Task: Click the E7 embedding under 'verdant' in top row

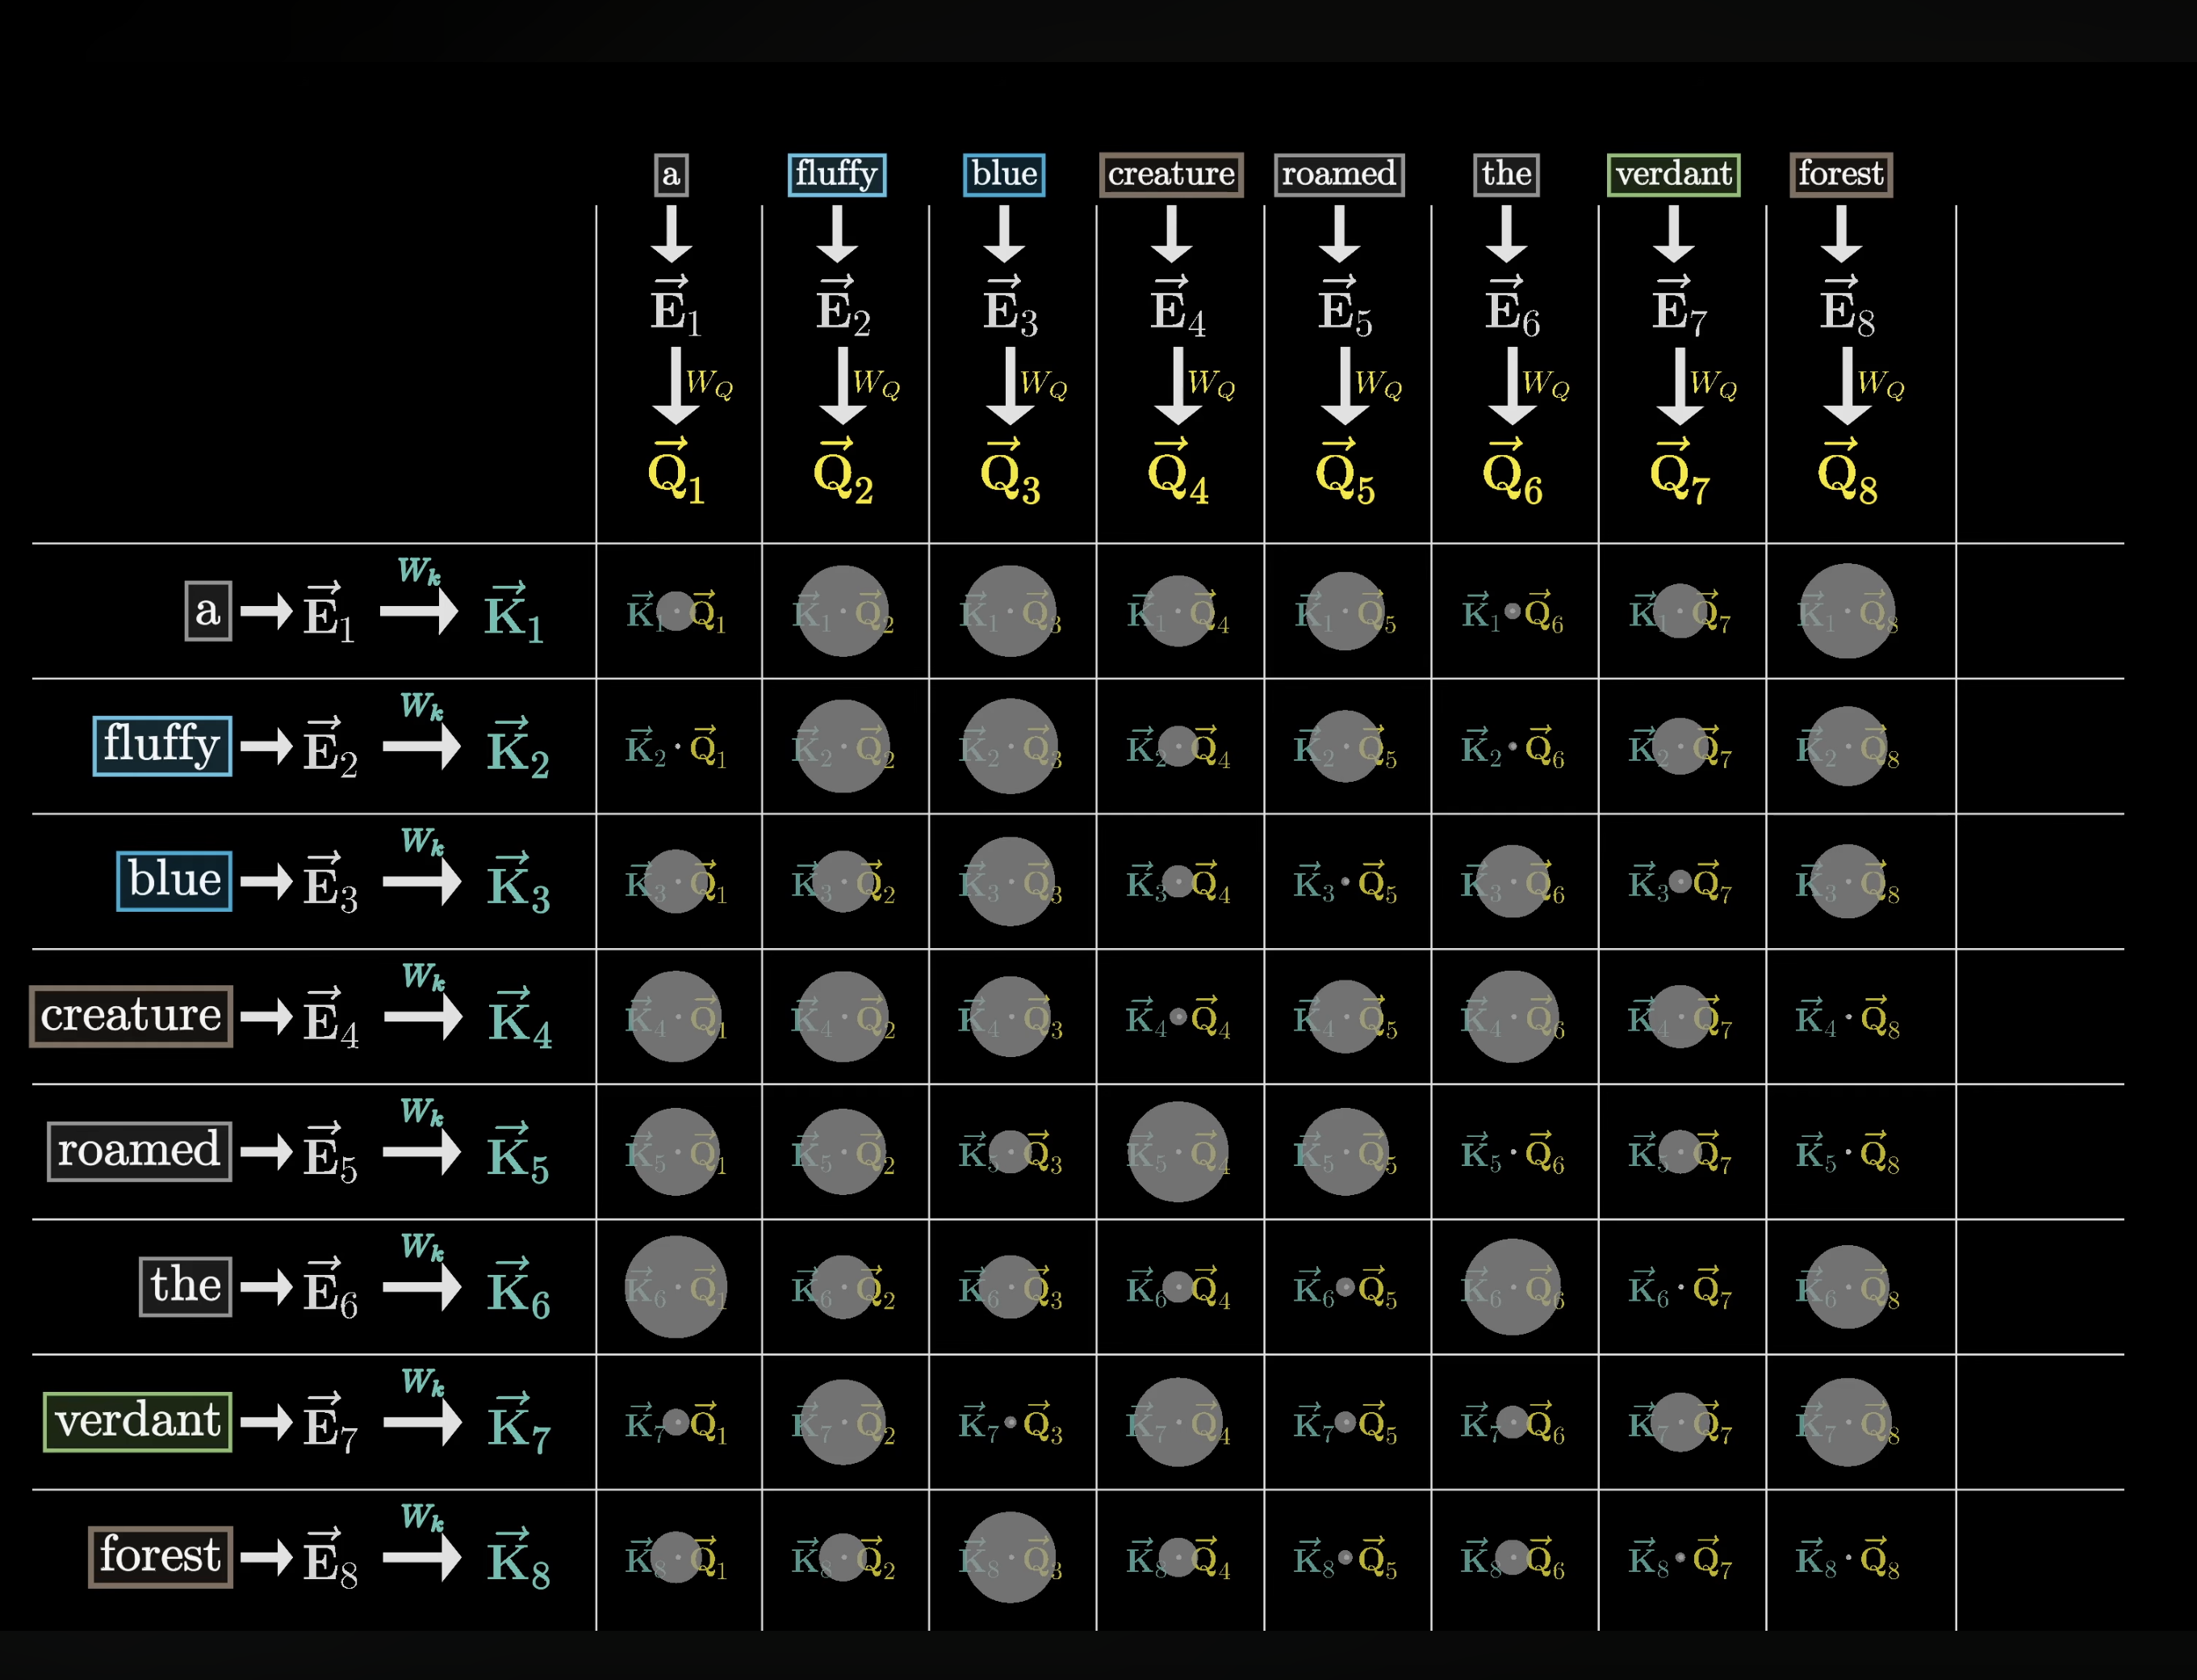Action: [1679, 306]
